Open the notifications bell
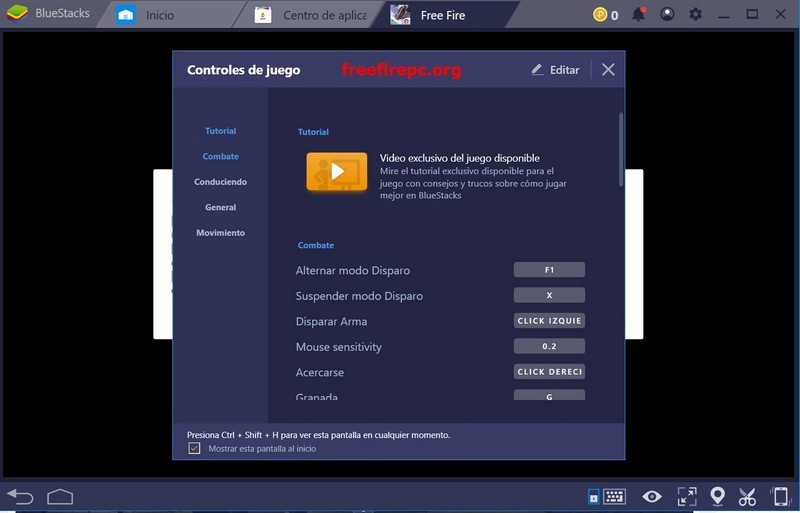Viewport: 800px width, 513px height. pyautogui.click(x=638, y=14)
